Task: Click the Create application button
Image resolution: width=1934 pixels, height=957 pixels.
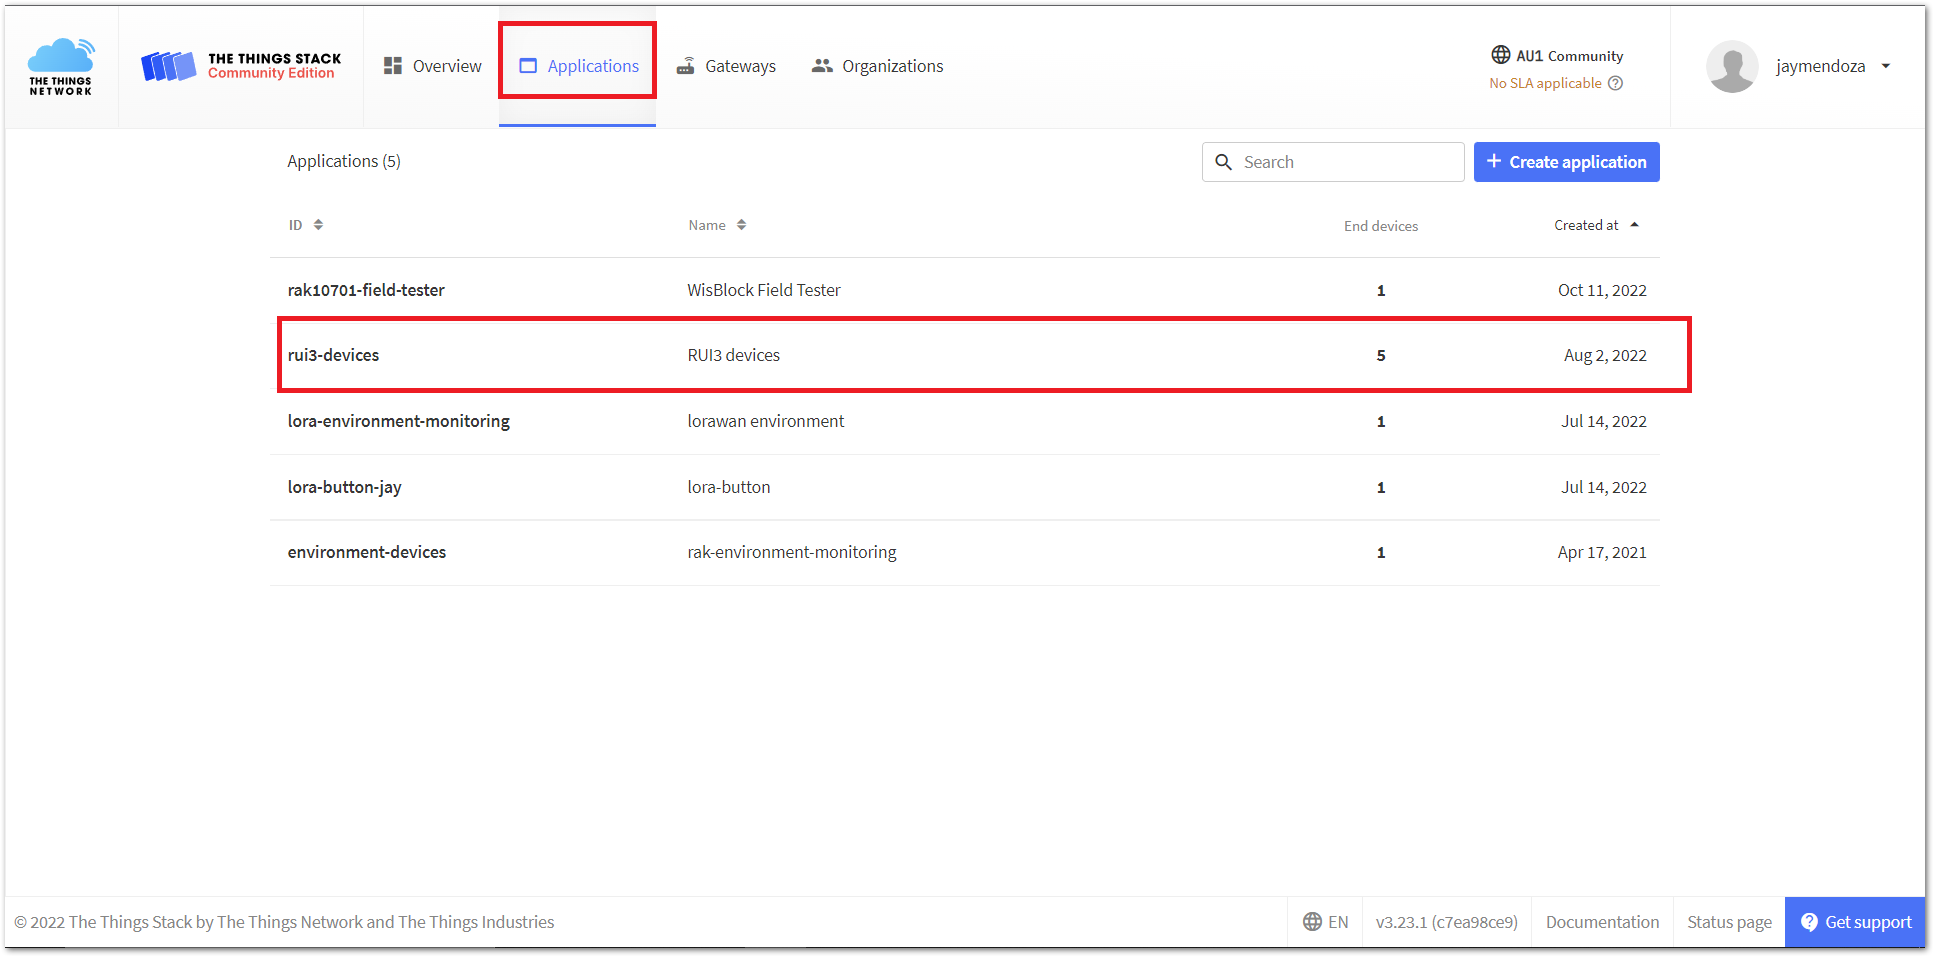Action: pos(1566,162)
